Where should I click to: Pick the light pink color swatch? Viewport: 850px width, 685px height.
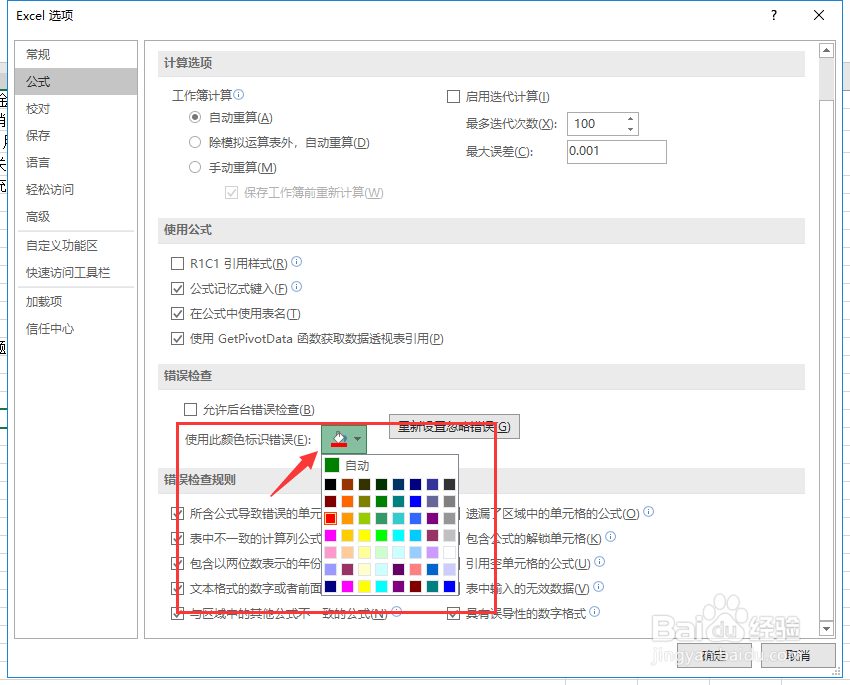coord(330,552)
